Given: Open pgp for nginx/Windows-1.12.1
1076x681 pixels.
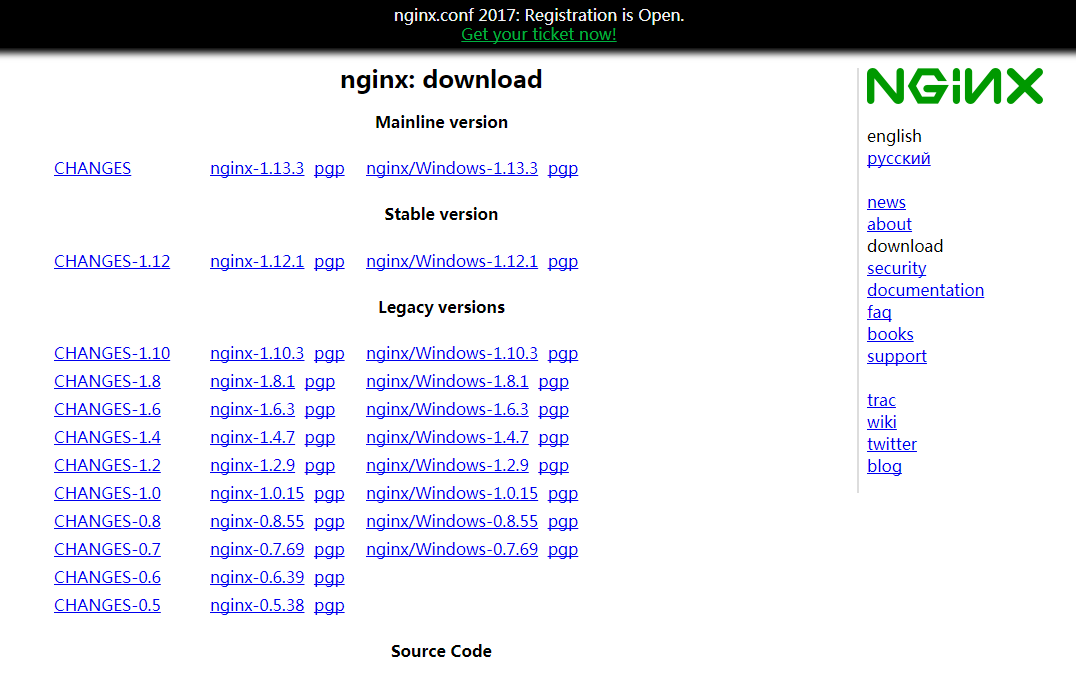Looking at the screenshot, I should click(563, 262).
